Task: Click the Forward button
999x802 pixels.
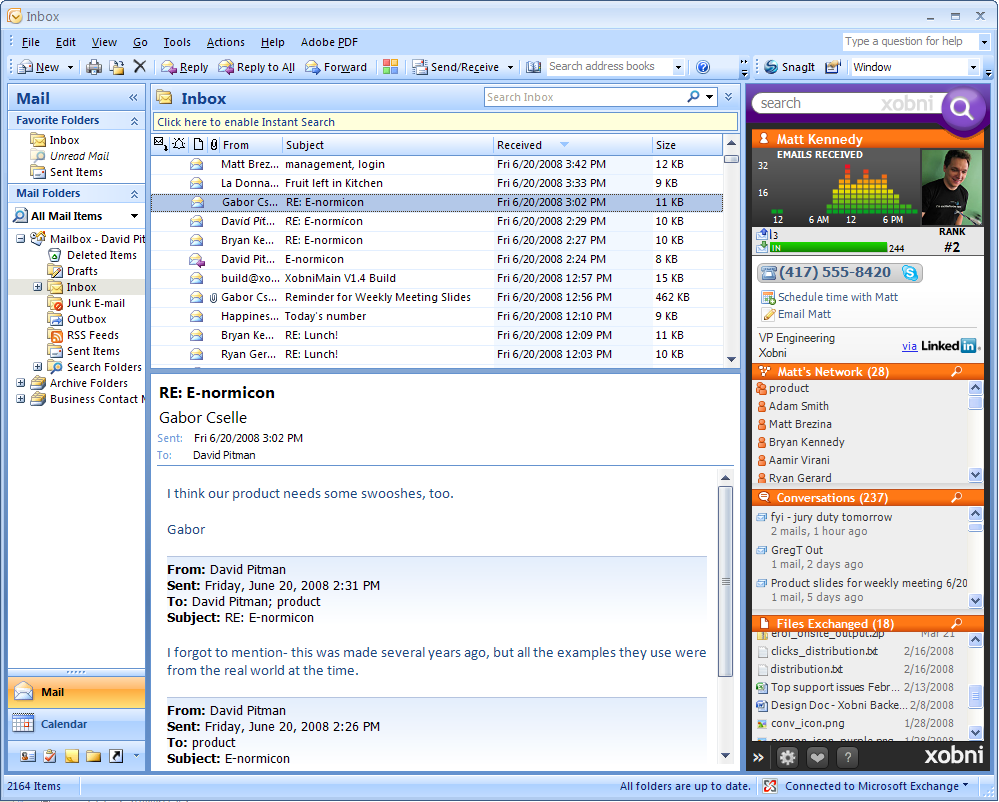Action: (336, 67)
